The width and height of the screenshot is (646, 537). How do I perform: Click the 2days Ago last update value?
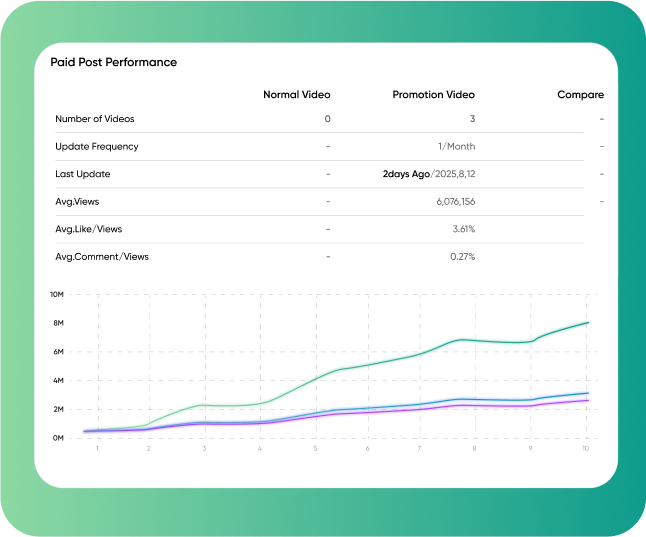click(x=406, y=174)
